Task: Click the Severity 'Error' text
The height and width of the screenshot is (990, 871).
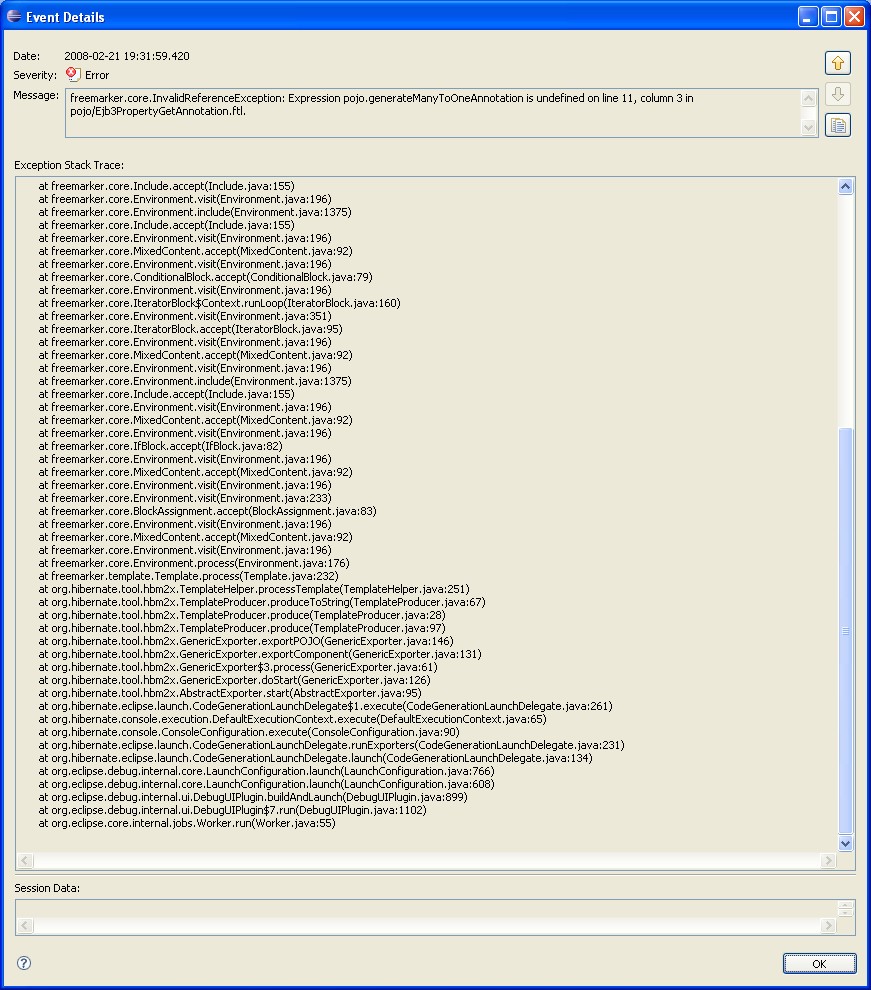Action: [x=97, y=75]
